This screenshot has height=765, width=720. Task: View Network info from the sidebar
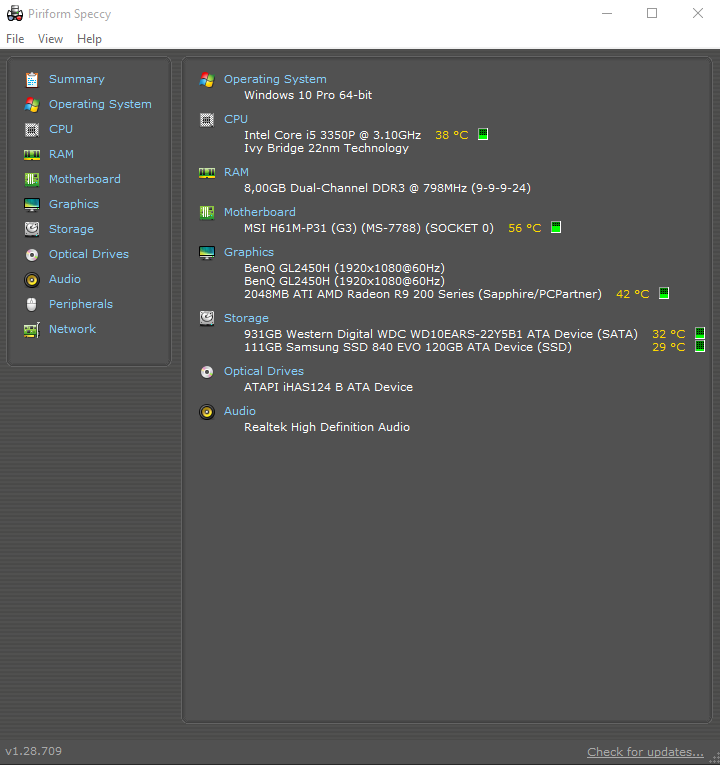[73, 329]
